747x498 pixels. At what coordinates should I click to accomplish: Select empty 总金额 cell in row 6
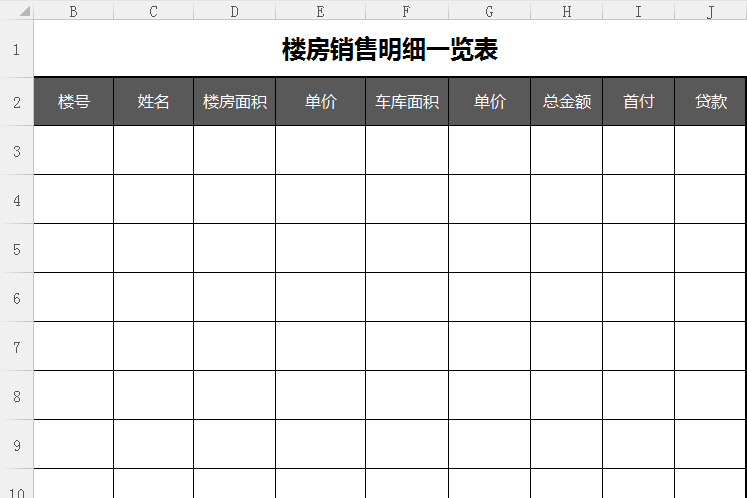coord(566,297)
